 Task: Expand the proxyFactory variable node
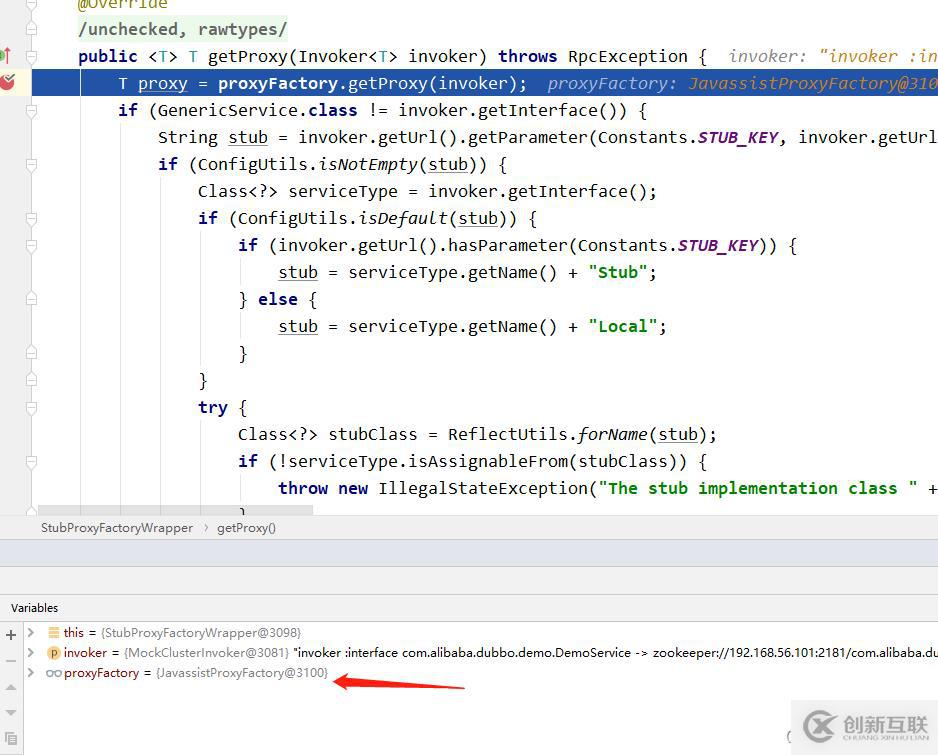pyautogui.click(x=31, y=673)
